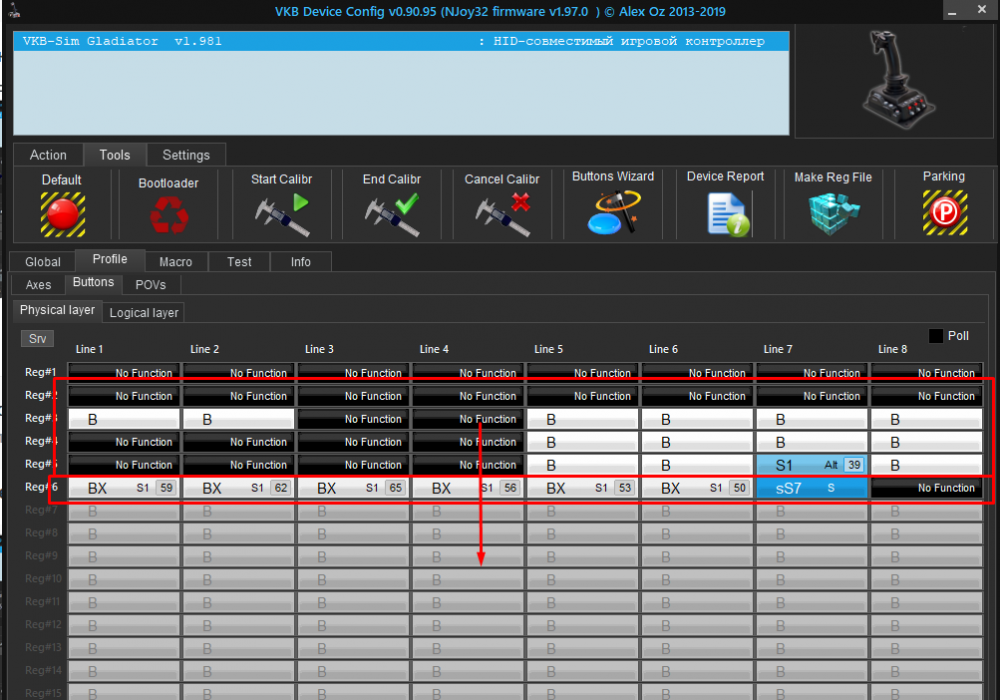
Task: Toggle the Poll checkbox
Action: click(x=936, y=336)
